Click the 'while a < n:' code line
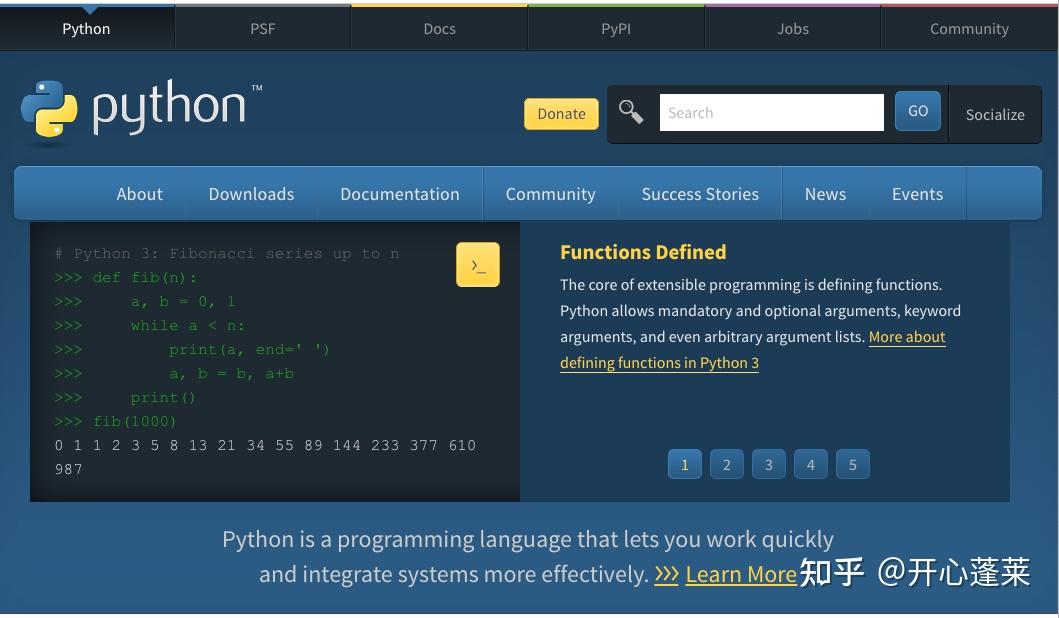Viewport: 1059px width, 618px height. (150, 326)
